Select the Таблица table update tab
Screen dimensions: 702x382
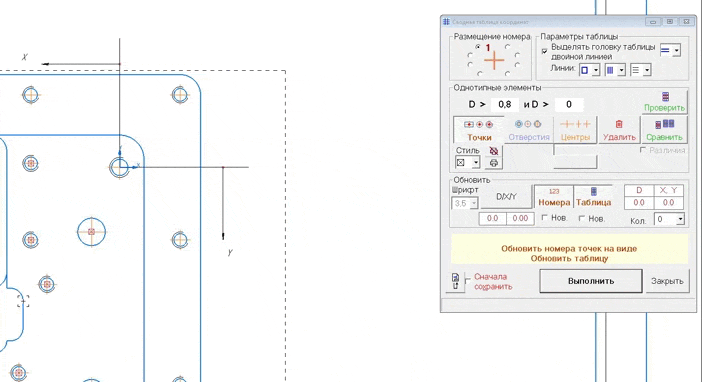593,197
